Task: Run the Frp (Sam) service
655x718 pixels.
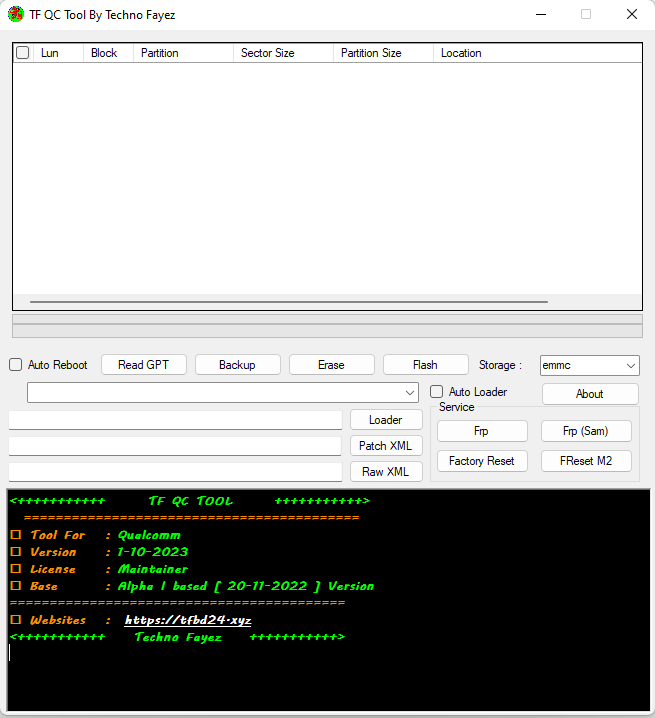Action: [x=586, y=431]
